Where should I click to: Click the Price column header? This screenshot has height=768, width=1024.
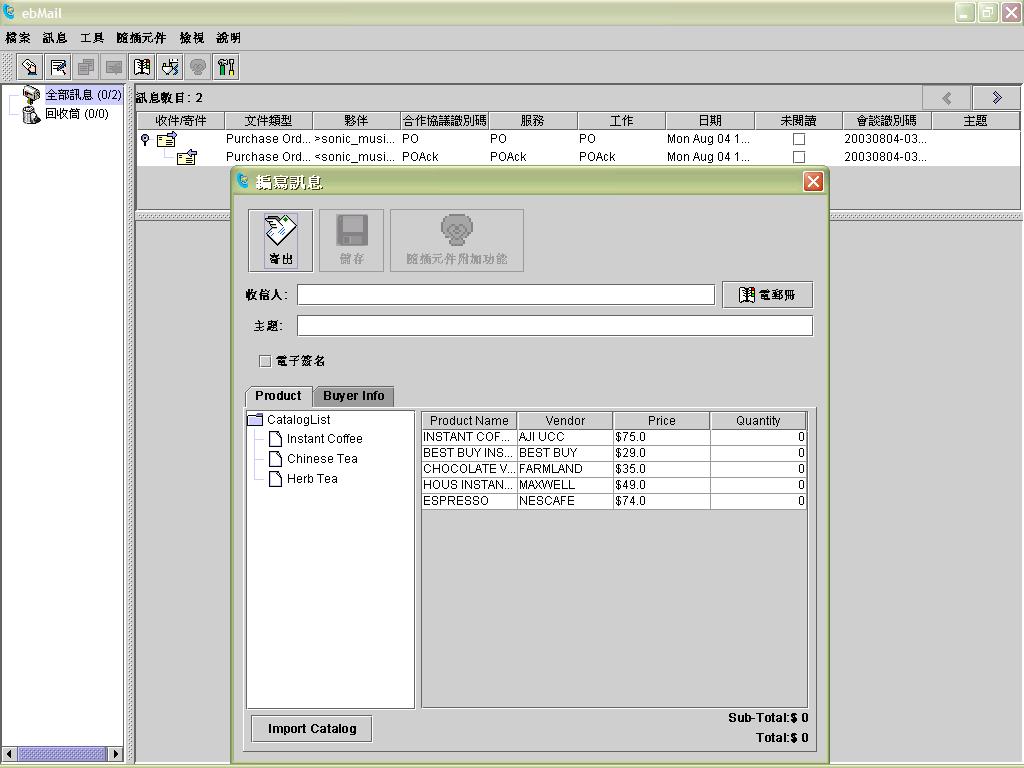coord(662,421)
